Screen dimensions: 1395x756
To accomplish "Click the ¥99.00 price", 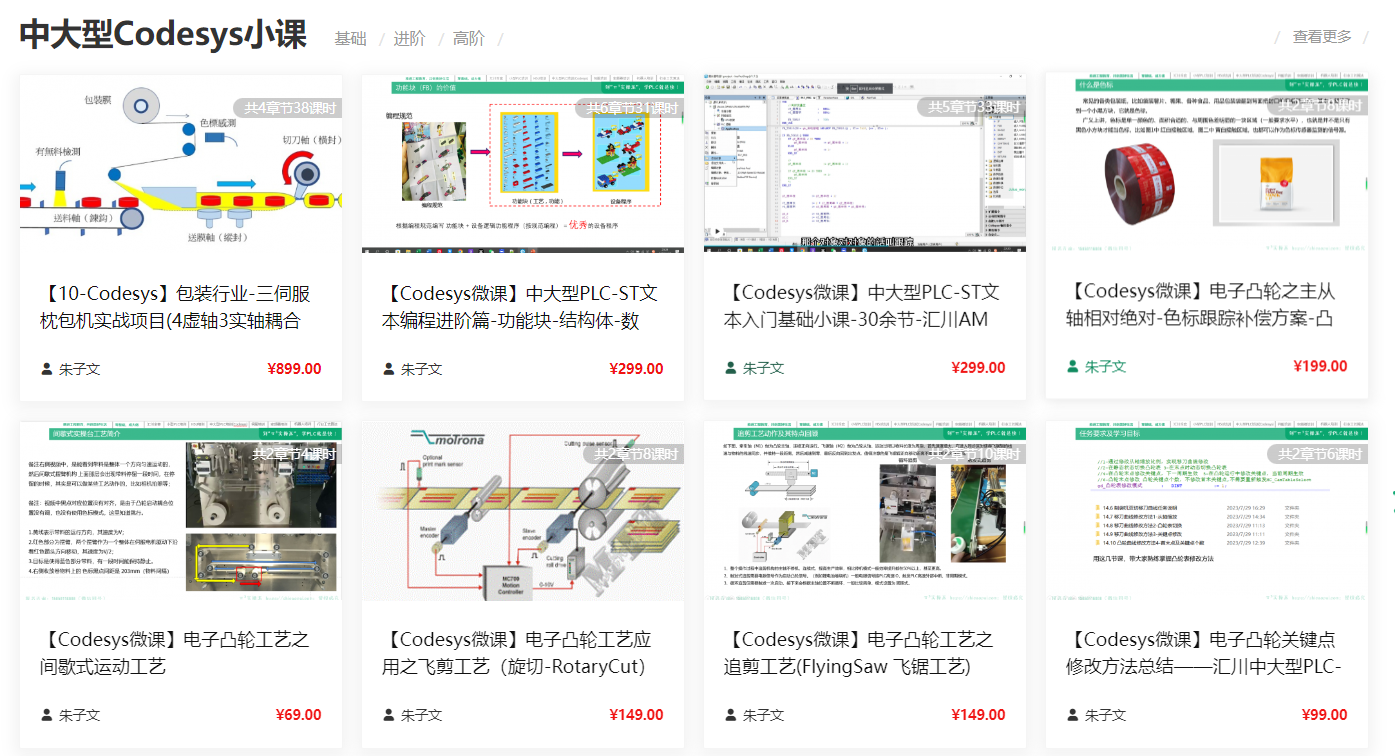I will (x=1325, y=715).
